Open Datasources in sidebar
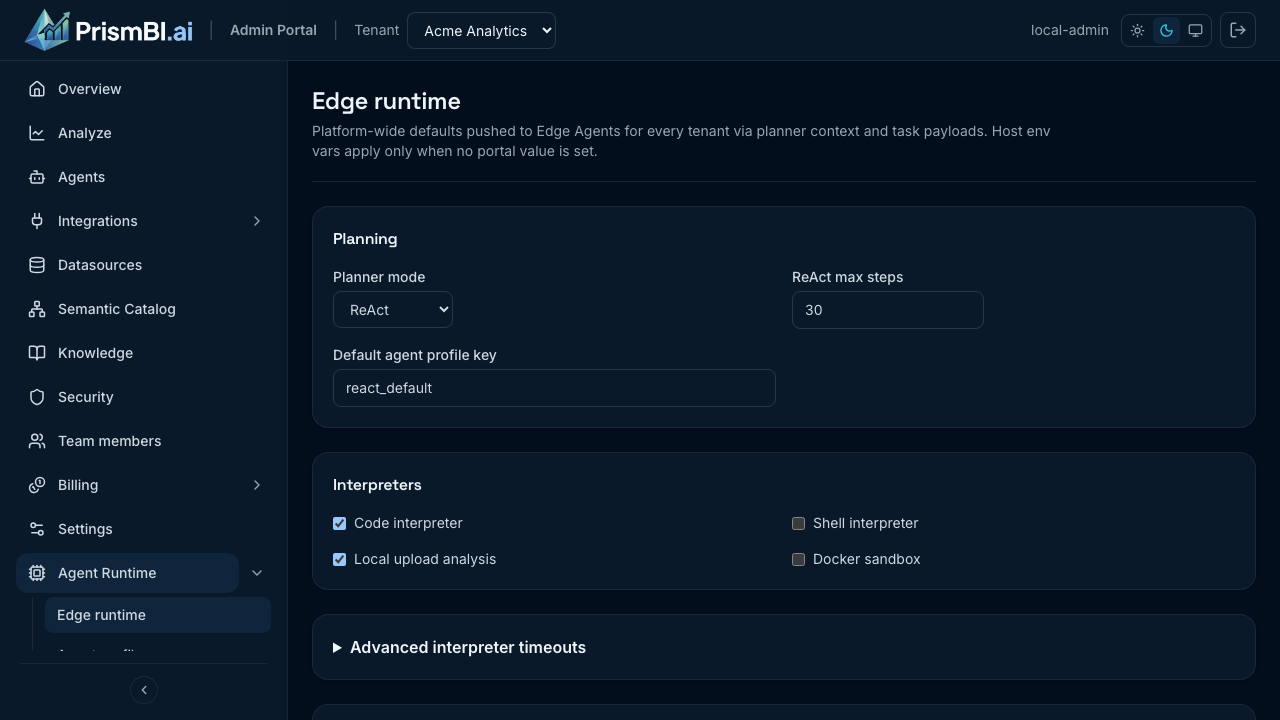Viewport: 1280px width, 720px height. pos(143,265)
